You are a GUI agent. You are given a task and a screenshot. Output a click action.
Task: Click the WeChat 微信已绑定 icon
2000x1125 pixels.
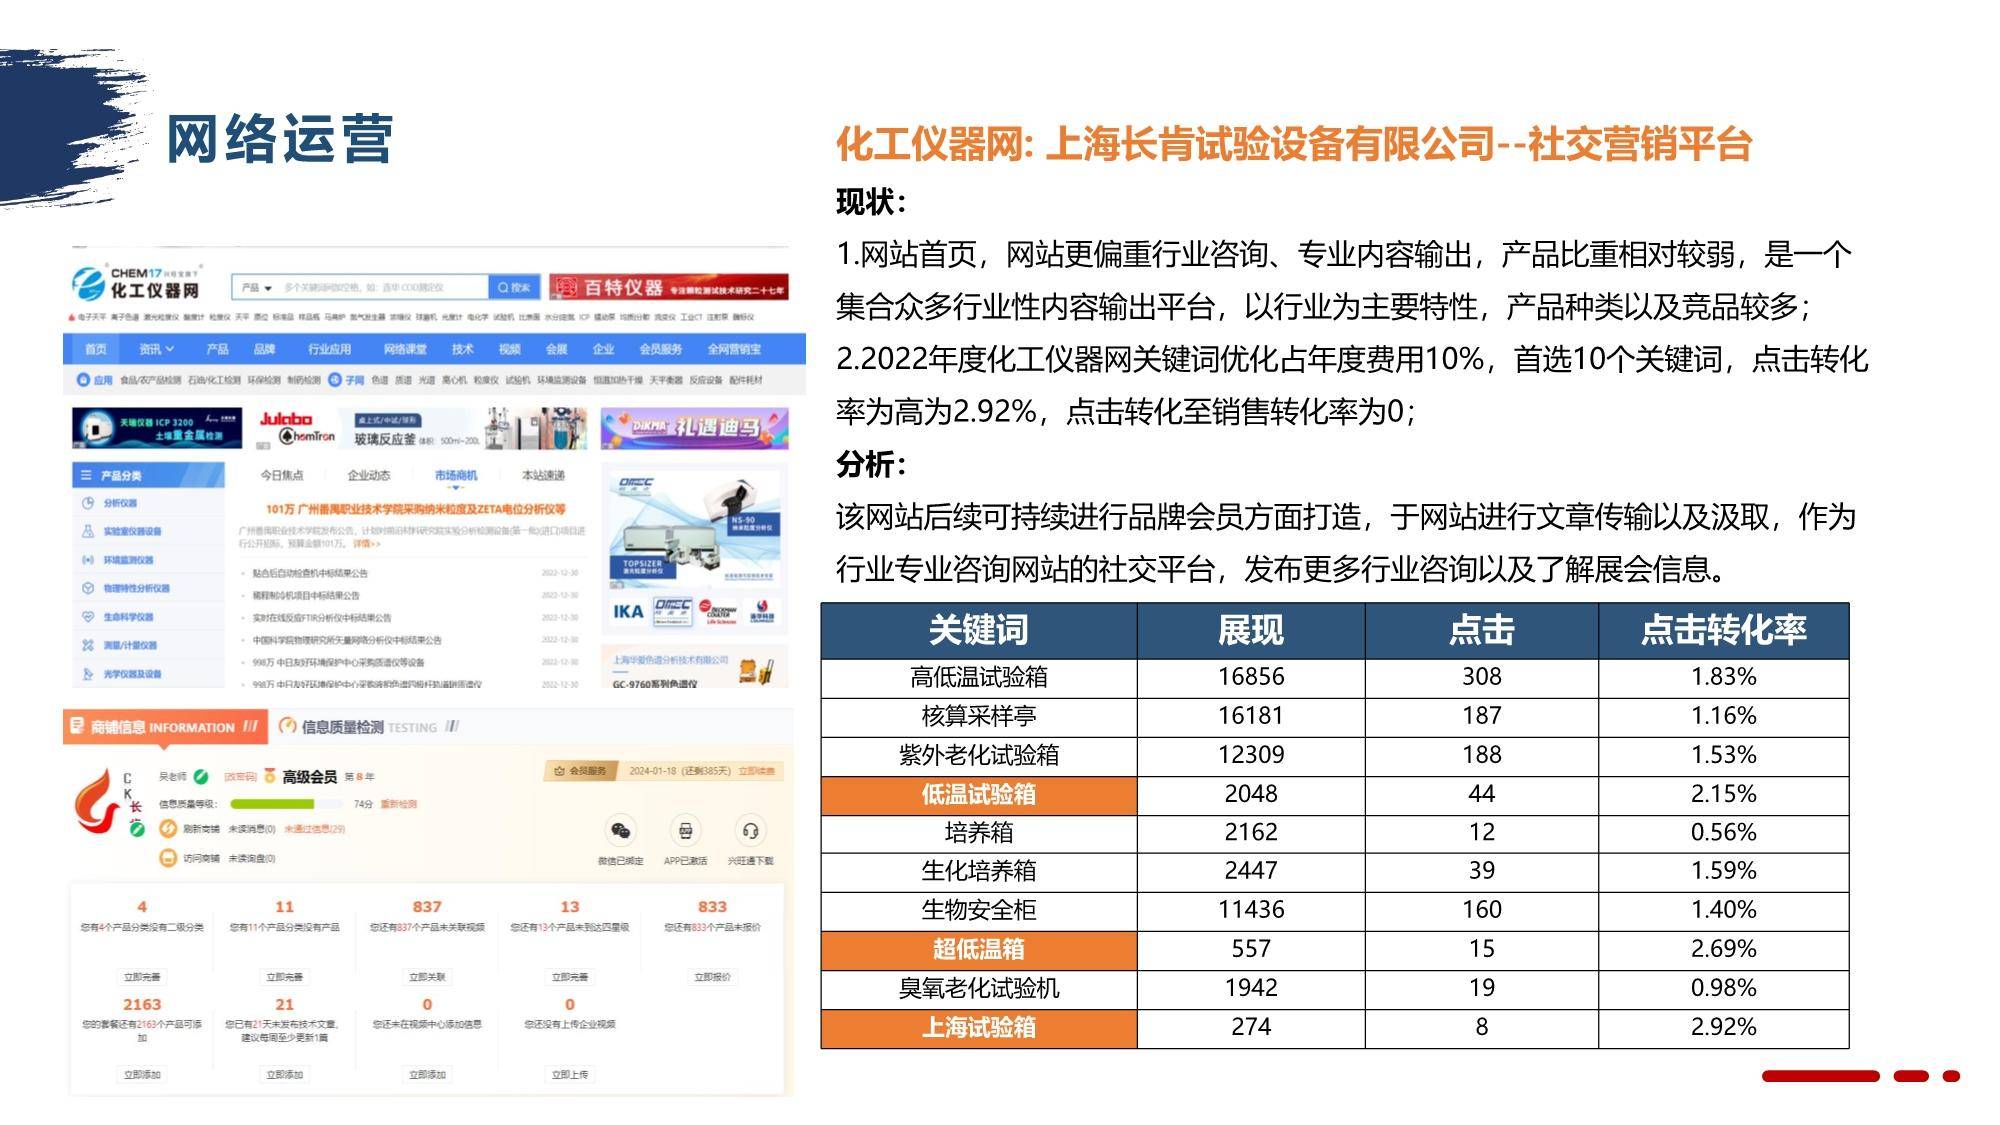point(620,831)
